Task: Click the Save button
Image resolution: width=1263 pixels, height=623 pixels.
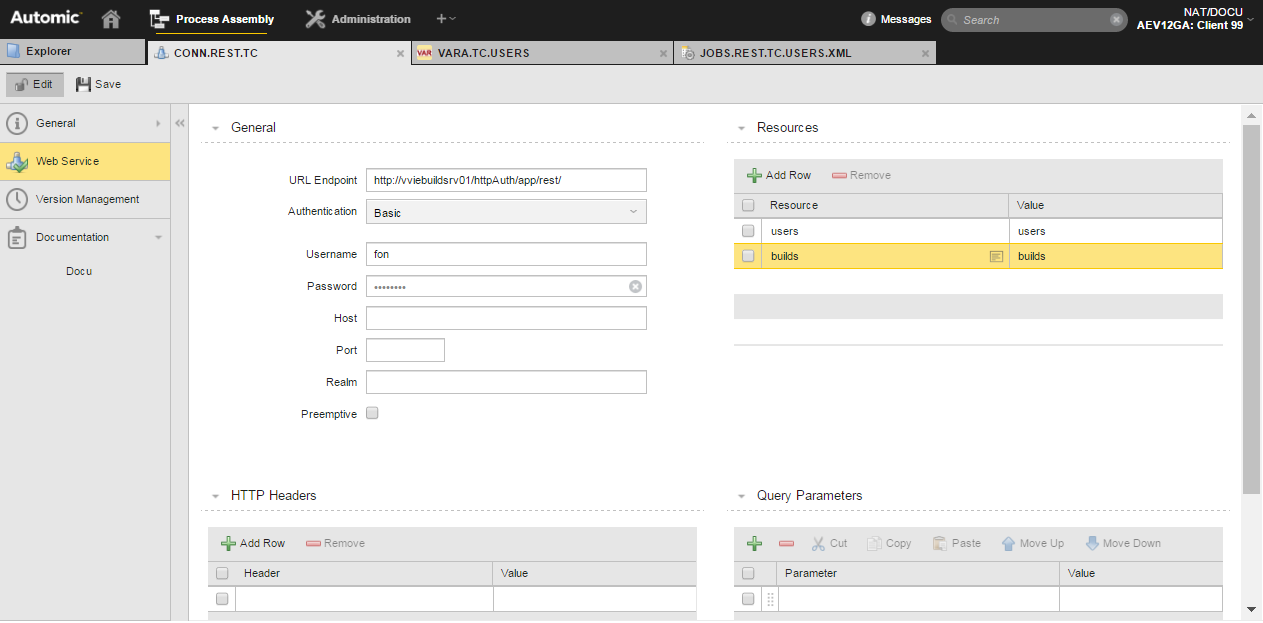Action: click(x=97, y=84)
